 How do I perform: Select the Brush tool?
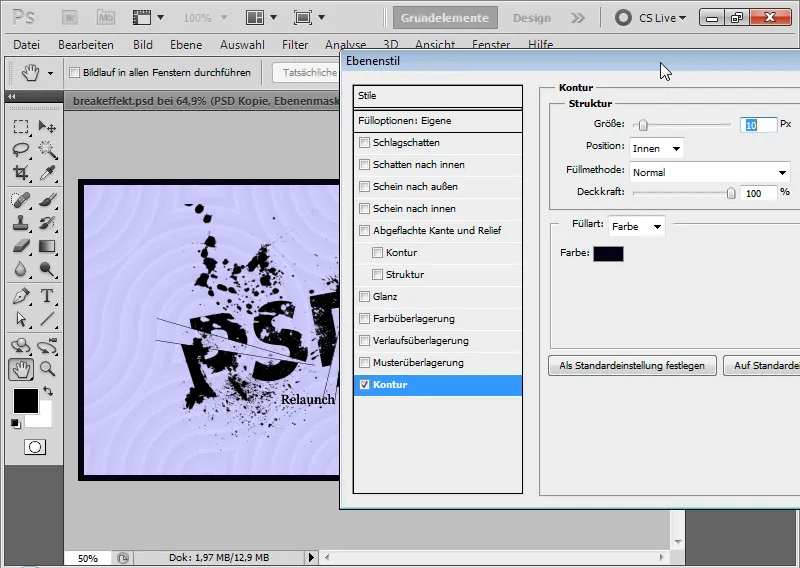(x=47, y=200)
